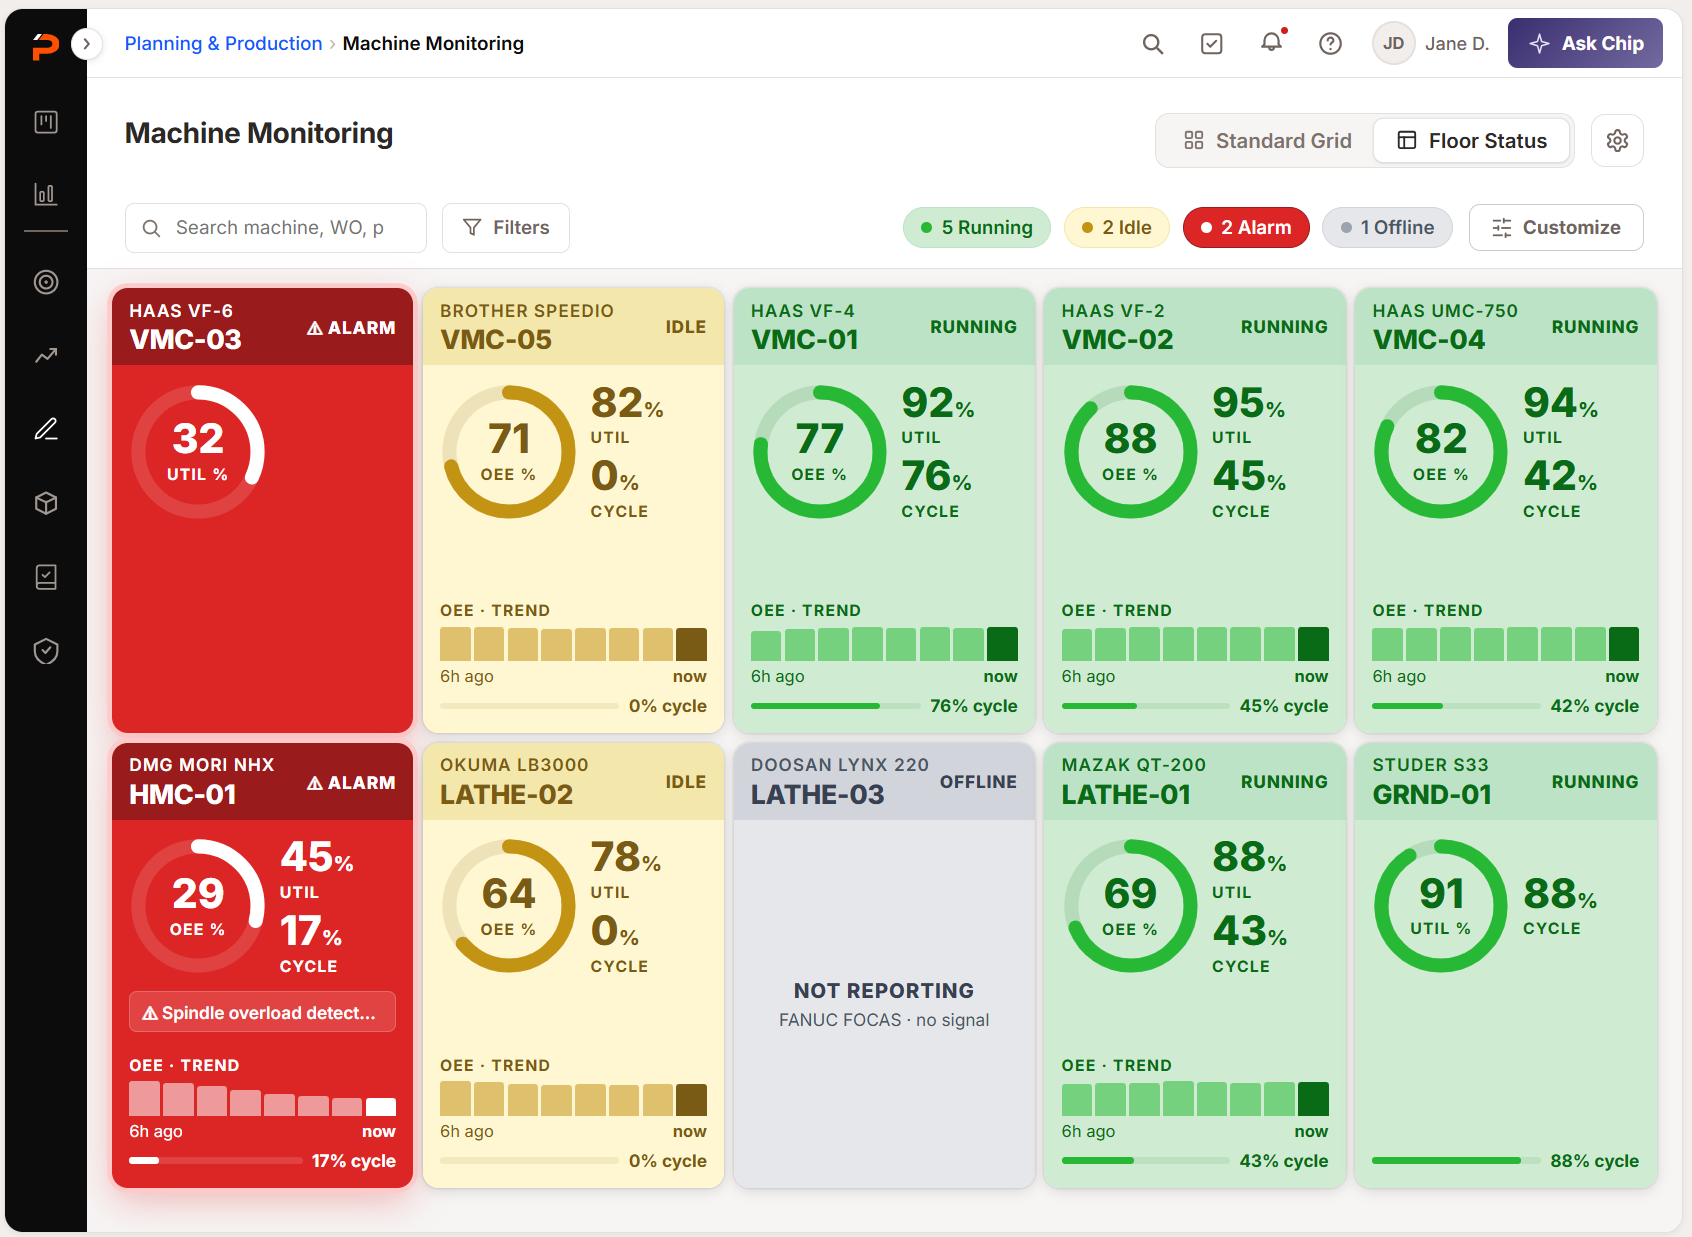Screen dimensions: 1692x1237
Task: Toggle the 5 Running status filter
Action: [x=976, y=228]
